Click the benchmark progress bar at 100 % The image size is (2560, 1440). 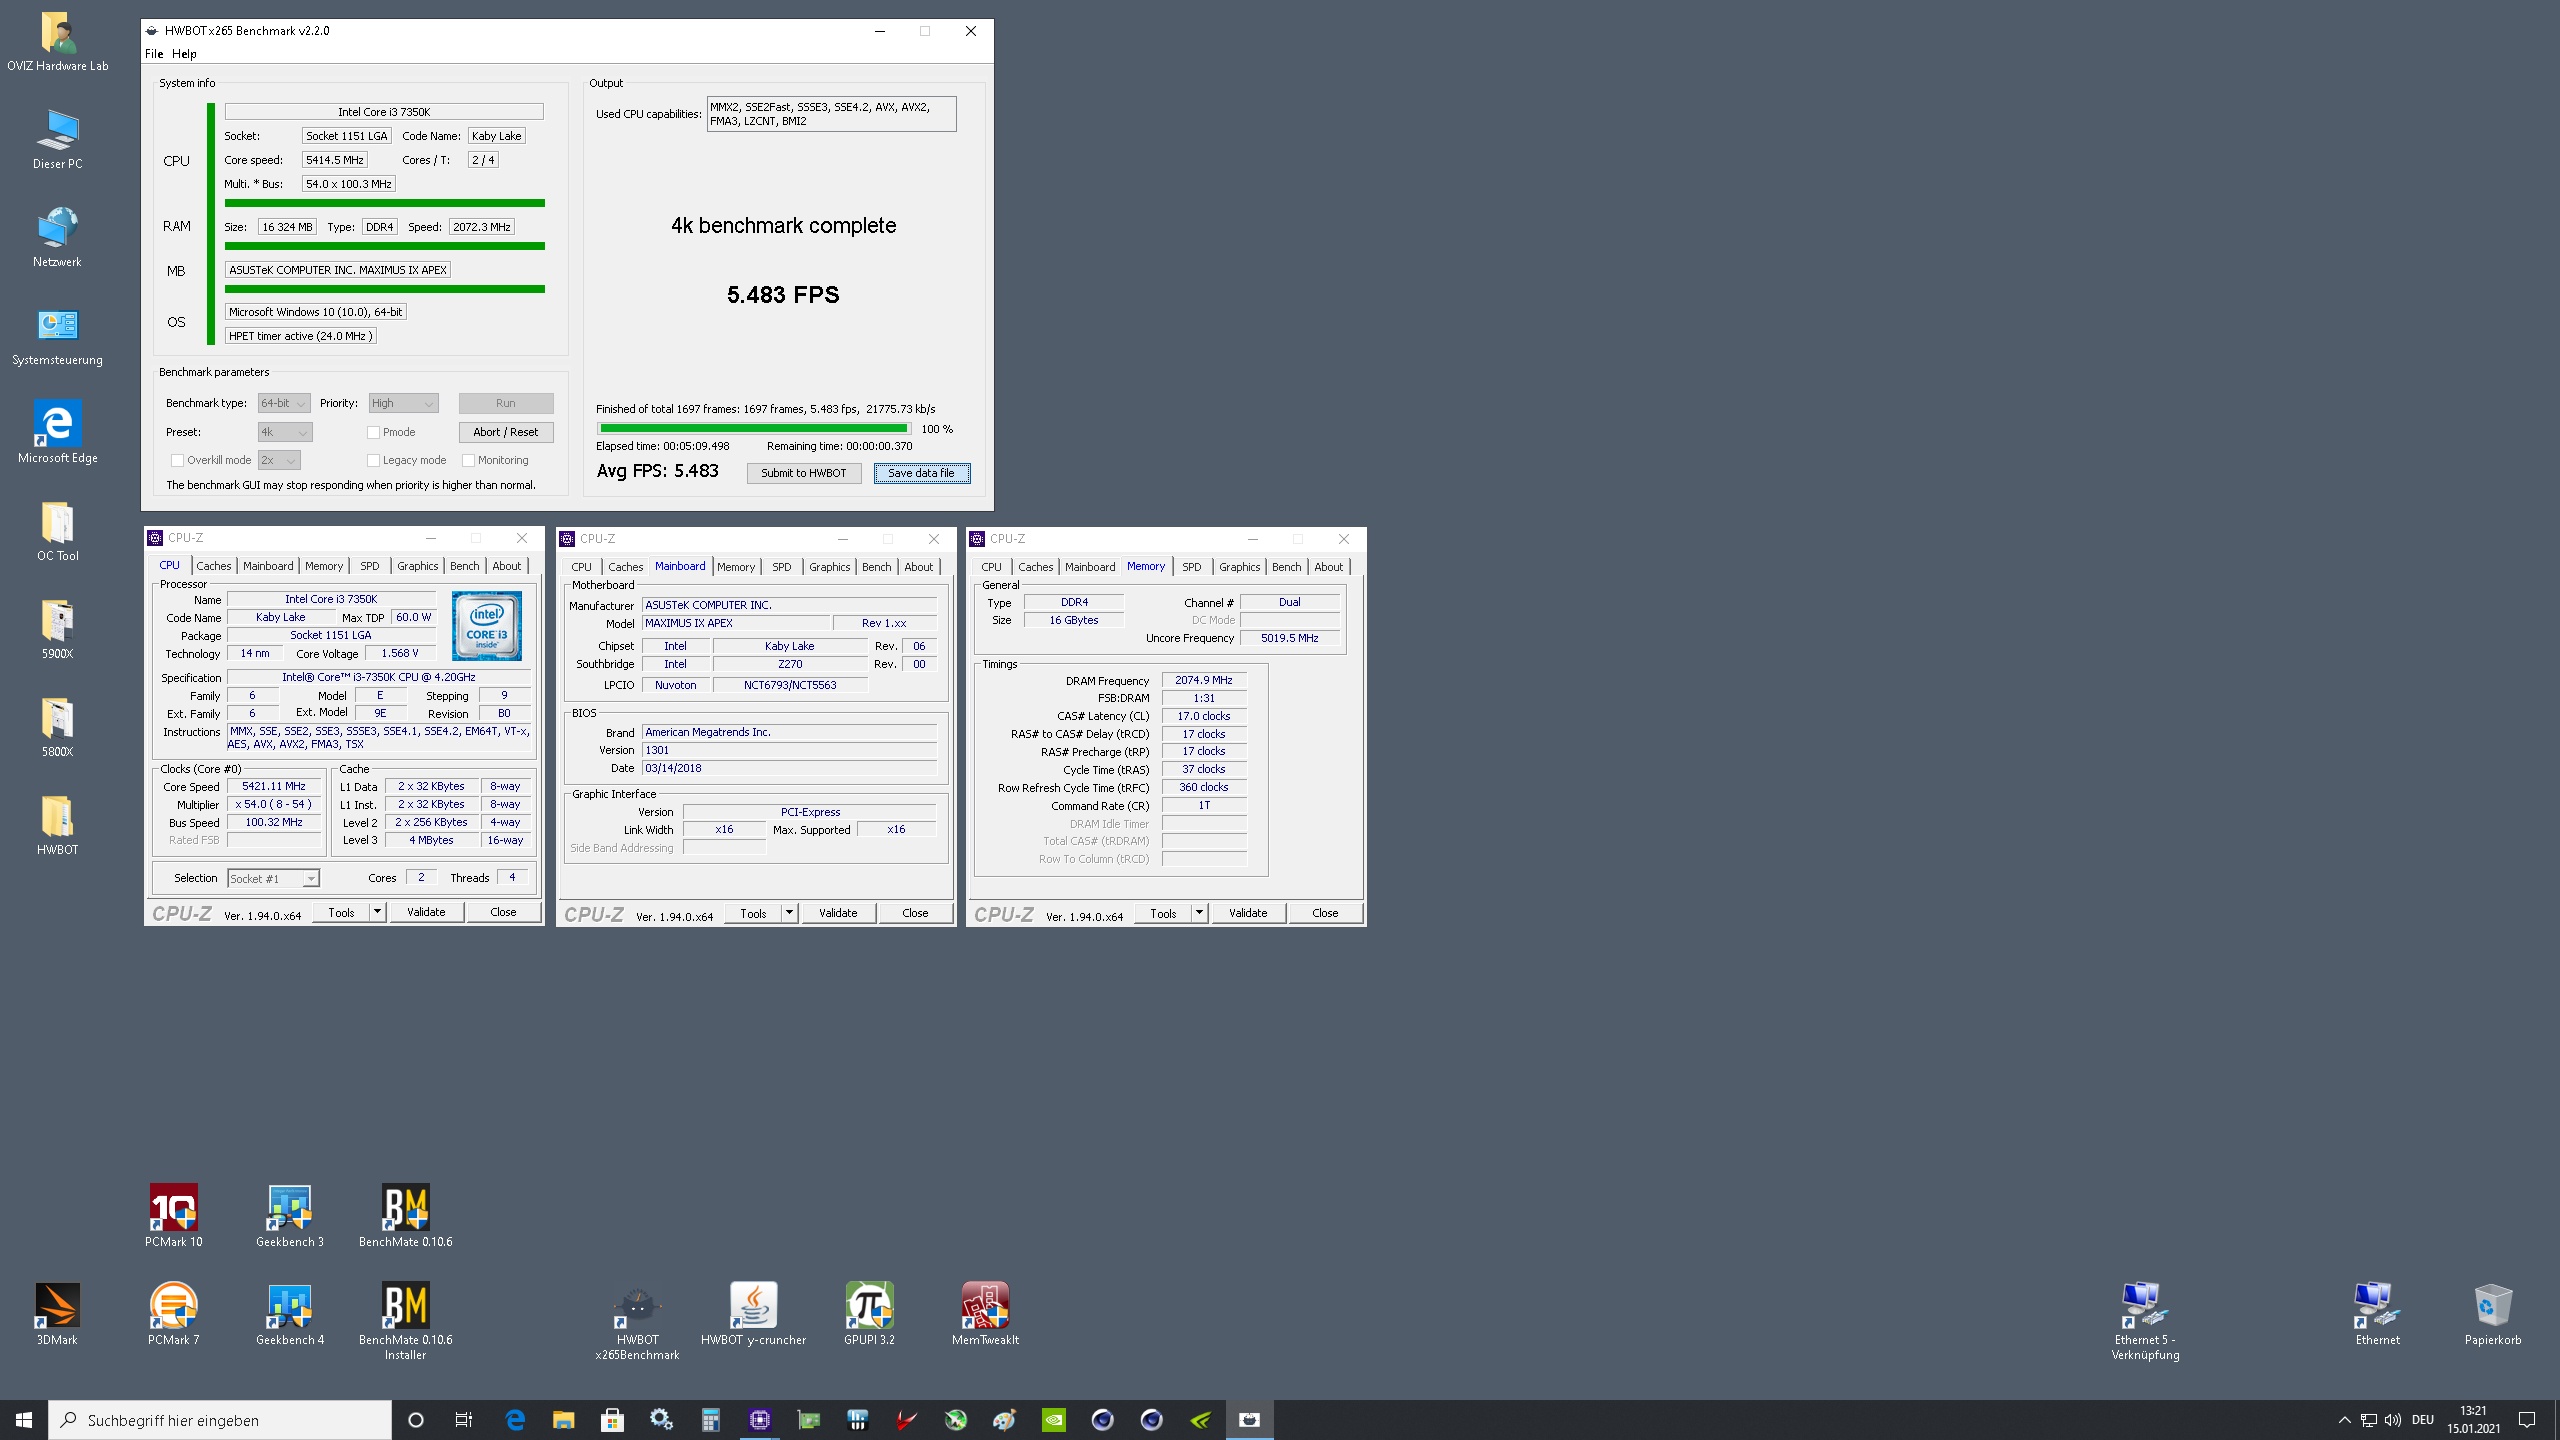pos(754,429)
